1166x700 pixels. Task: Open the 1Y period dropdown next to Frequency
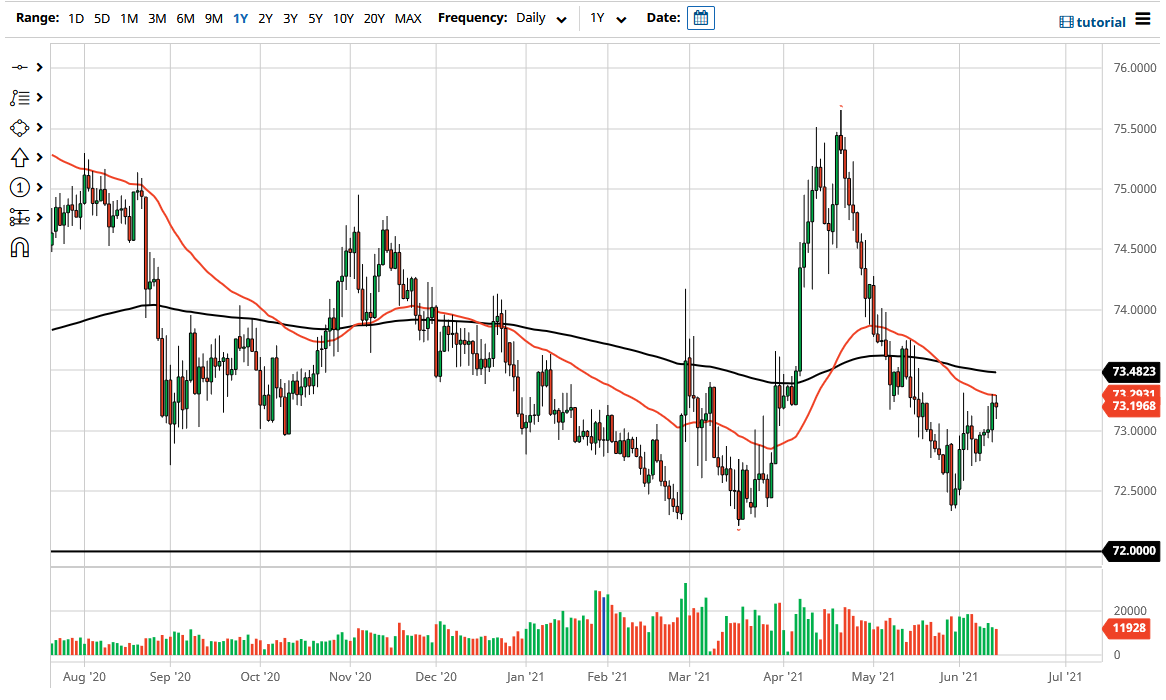tap(606, 18)
